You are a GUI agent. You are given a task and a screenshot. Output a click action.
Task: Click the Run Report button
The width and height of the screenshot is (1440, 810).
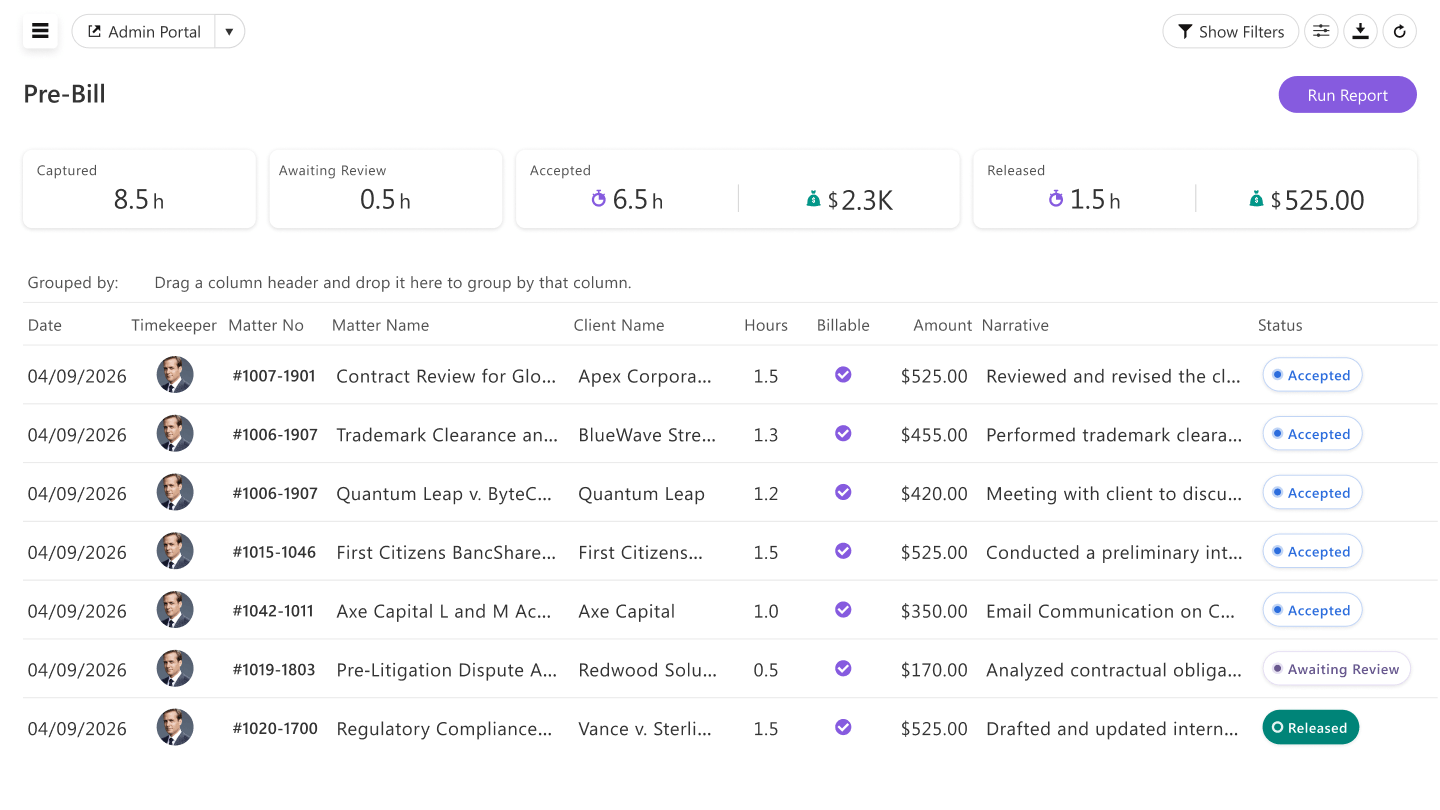coord(1347,95)
